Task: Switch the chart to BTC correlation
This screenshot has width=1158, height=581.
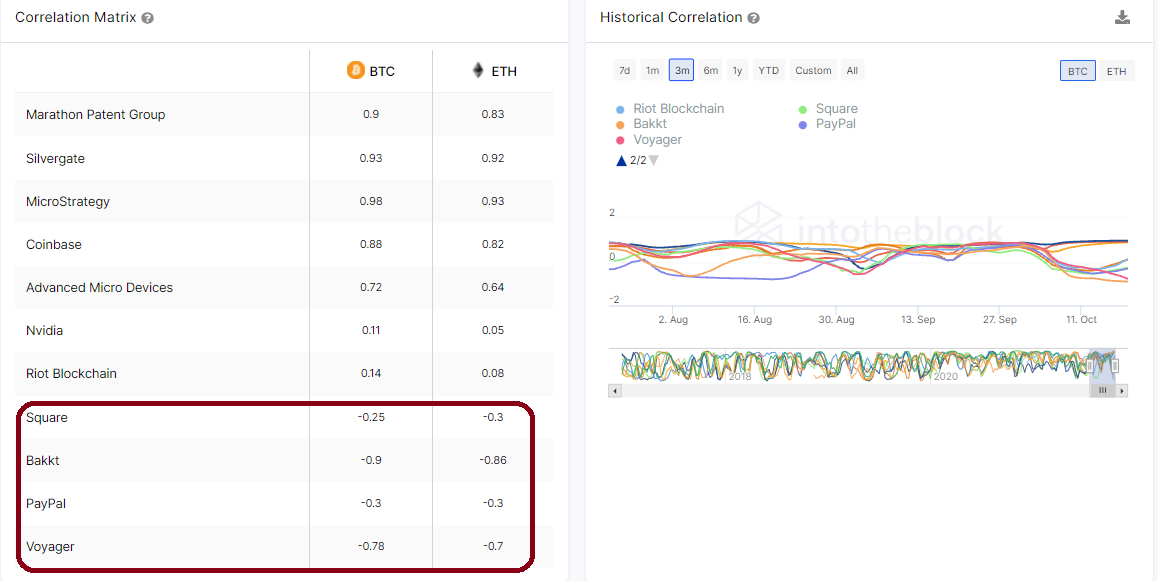Action: (x=1078, y=71)
